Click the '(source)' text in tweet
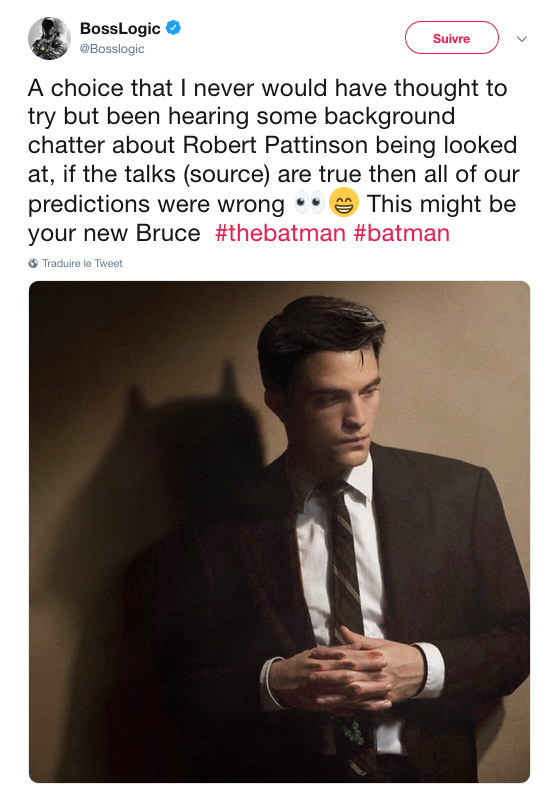The width and height of the screenshot is (553, 791). pos(227,175)
